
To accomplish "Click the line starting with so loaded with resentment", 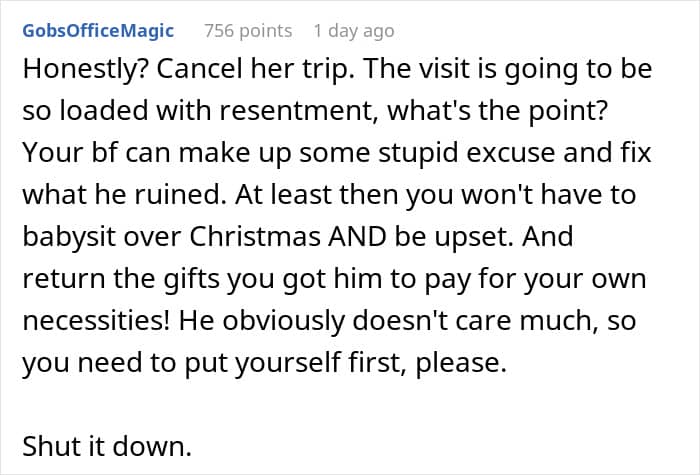I will (x=315, y=110).
